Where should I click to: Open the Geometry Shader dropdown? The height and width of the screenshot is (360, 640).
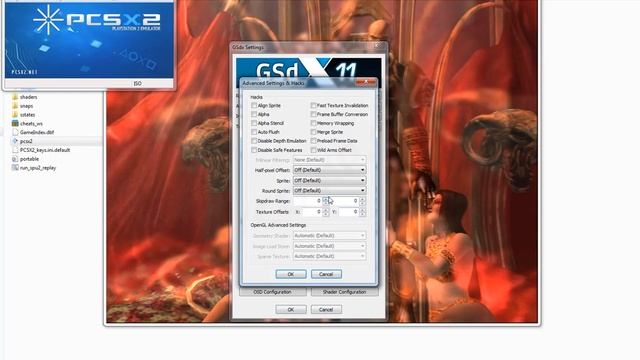(x=329, y=236)
